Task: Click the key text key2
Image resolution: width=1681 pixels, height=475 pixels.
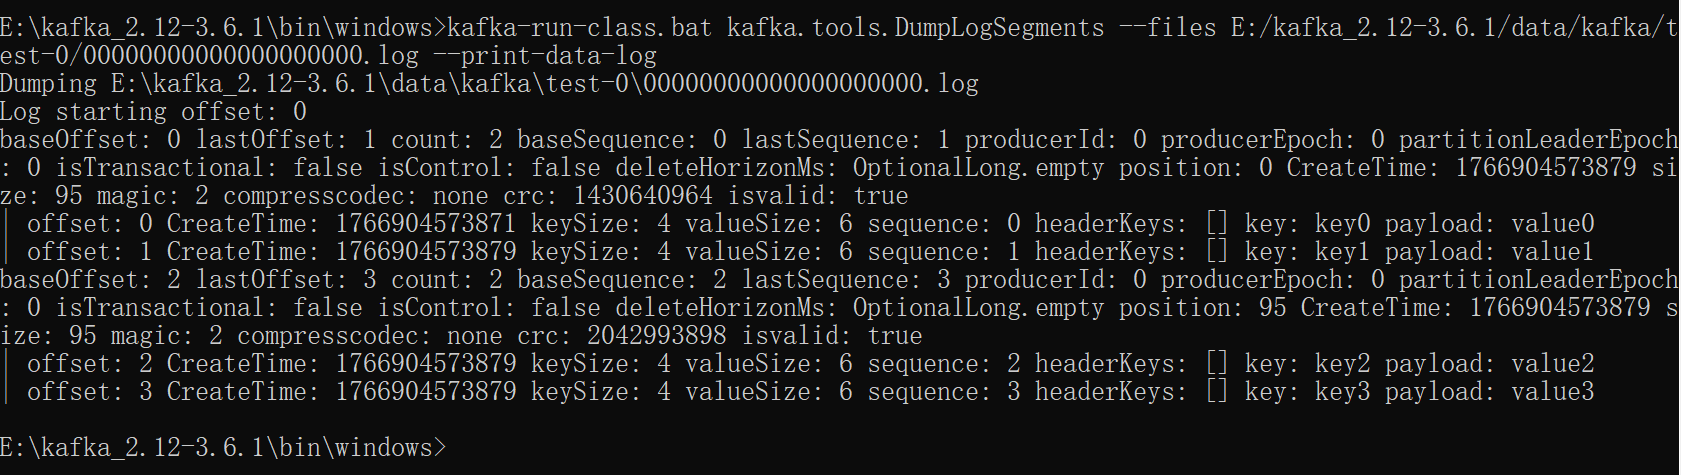Action: pos(1342,363)
